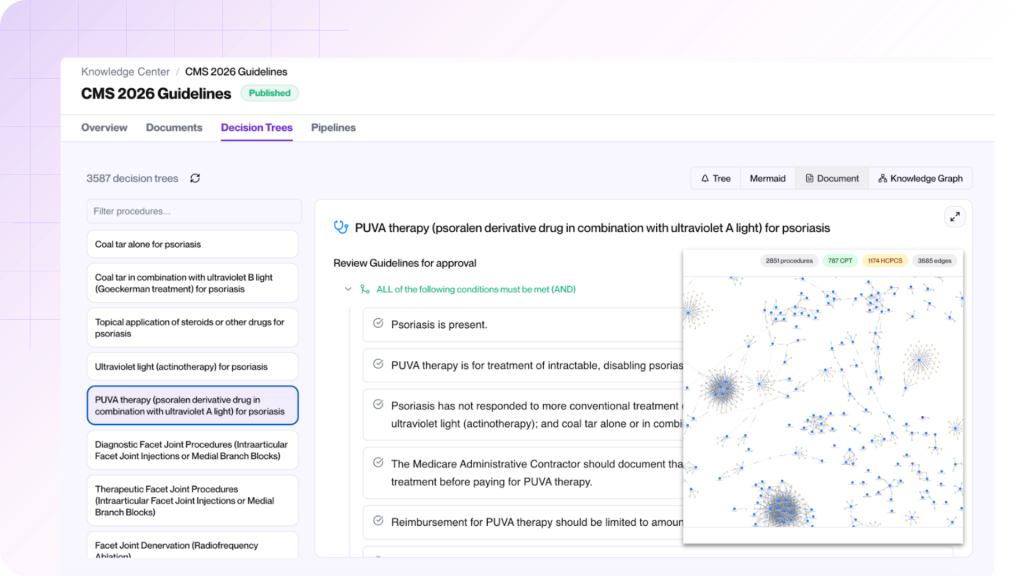Click check icon beside 'Medicare Administrative Contractor'

(378, 462)
